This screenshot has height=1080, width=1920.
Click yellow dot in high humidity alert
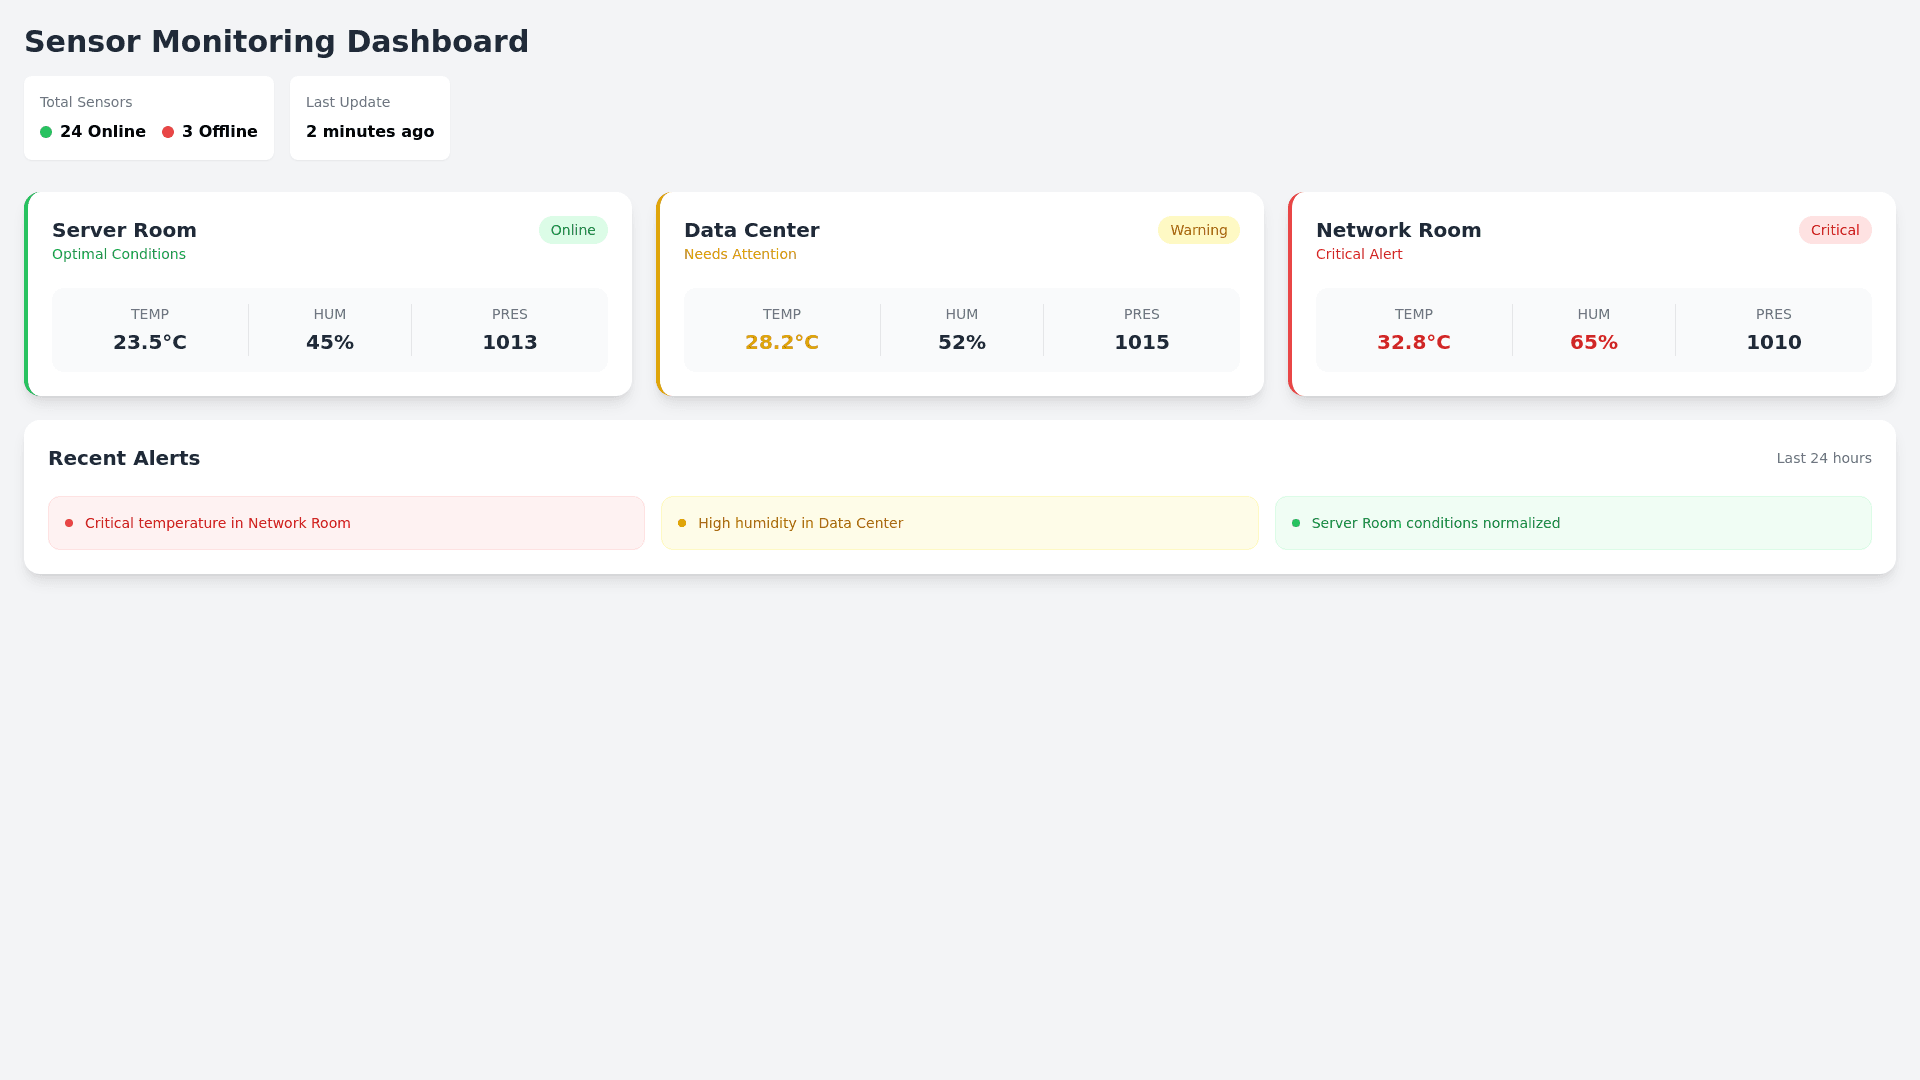coord(682,523)
